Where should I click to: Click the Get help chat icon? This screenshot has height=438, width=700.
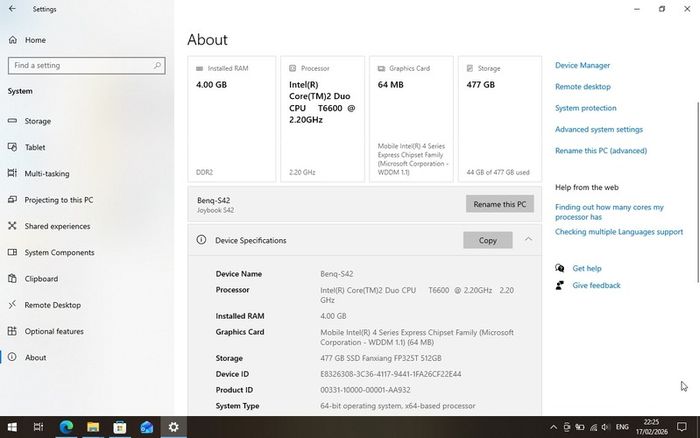click(x=559, y=268)
